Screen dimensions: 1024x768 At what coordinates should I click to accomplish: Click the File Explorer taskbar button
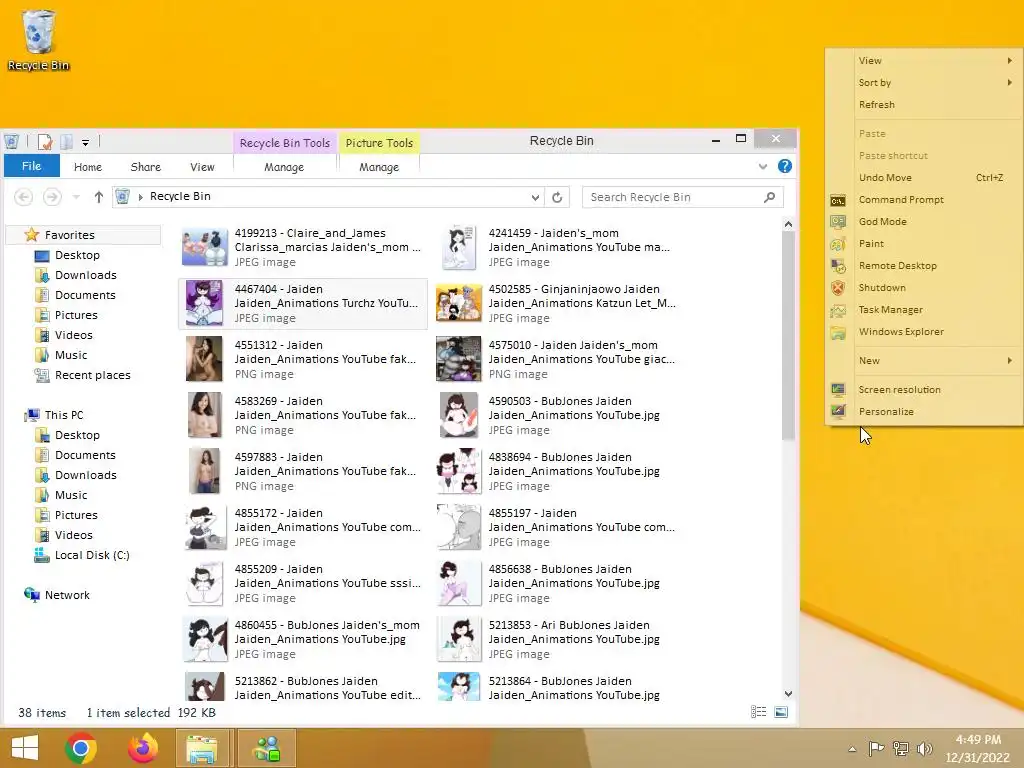coord(202,748)
